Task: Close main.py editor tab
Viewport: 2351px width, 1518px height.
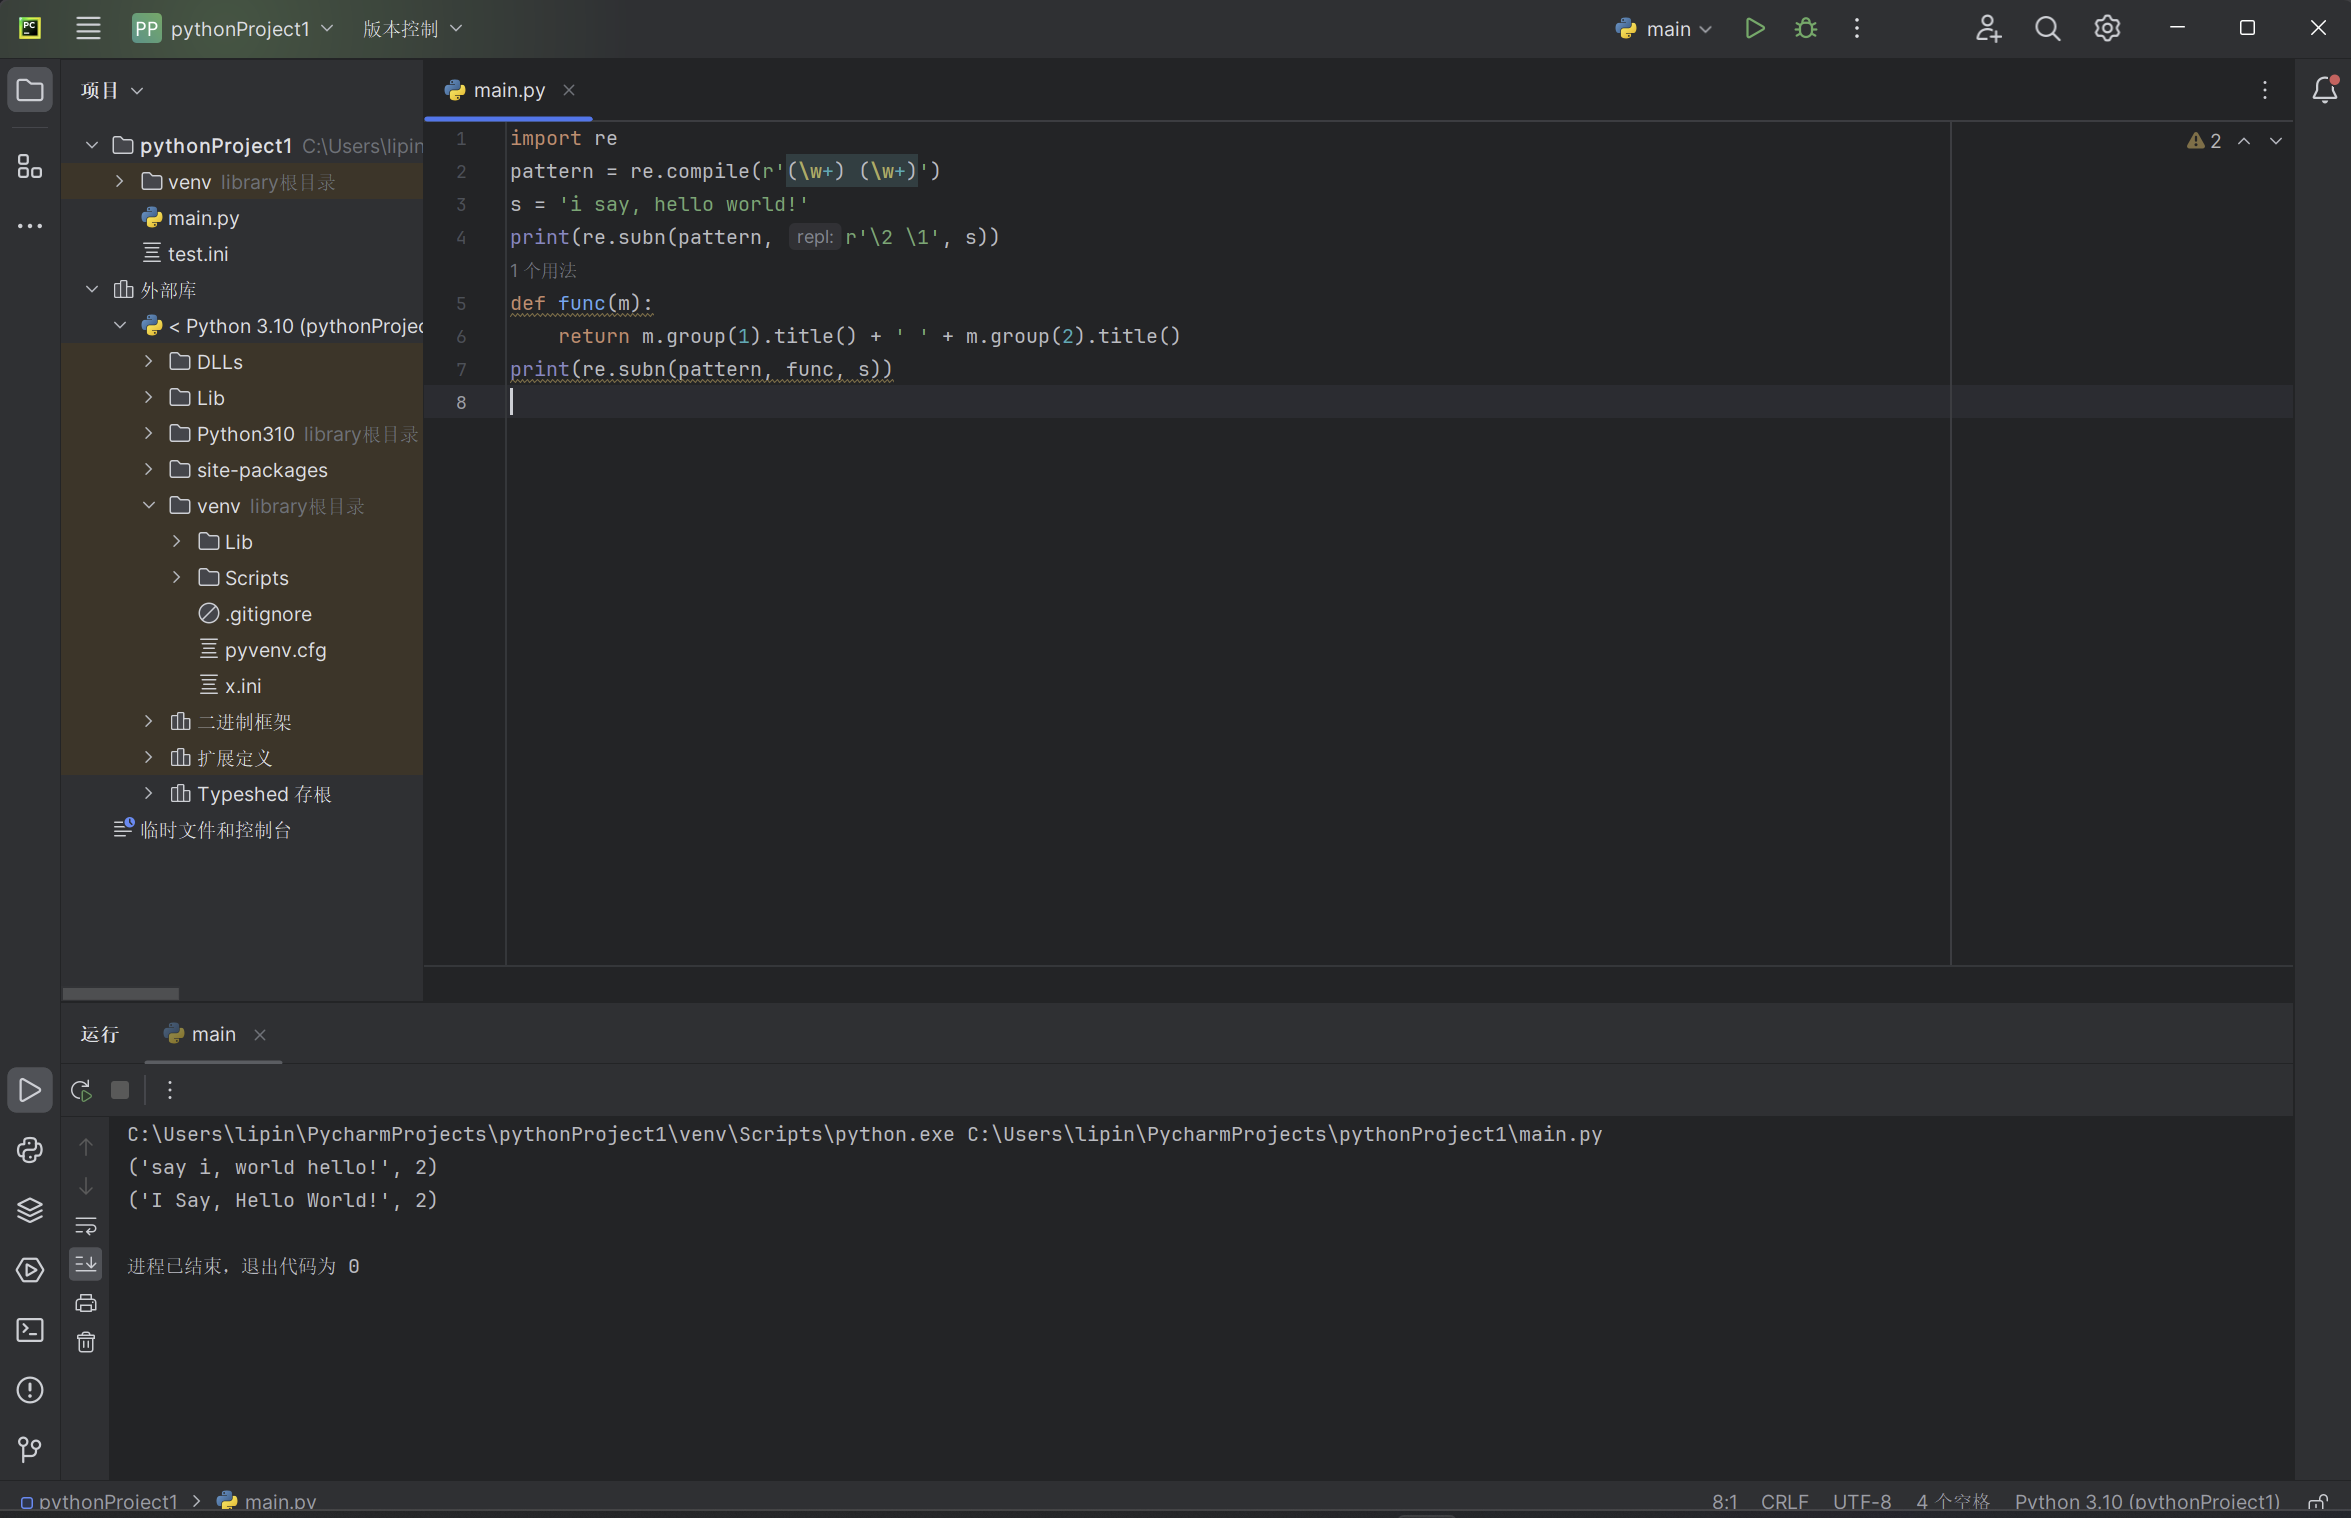Action: (569, 90)
